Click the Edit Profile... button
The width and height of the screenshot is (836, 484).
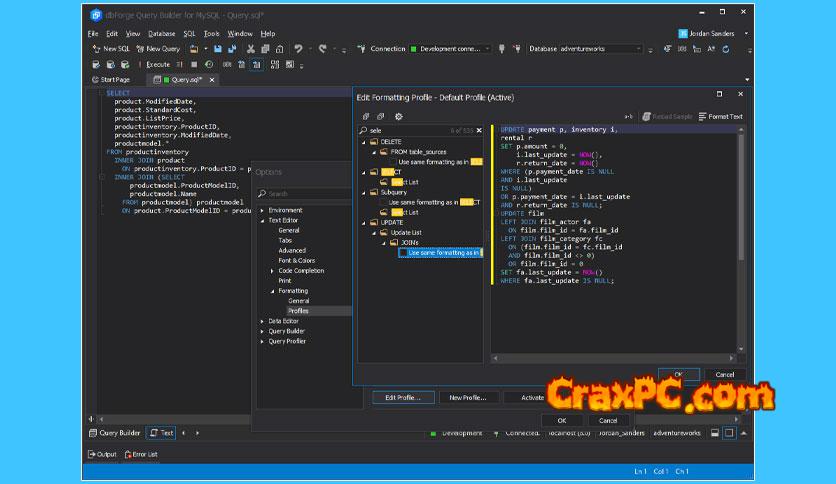[402, 397]
